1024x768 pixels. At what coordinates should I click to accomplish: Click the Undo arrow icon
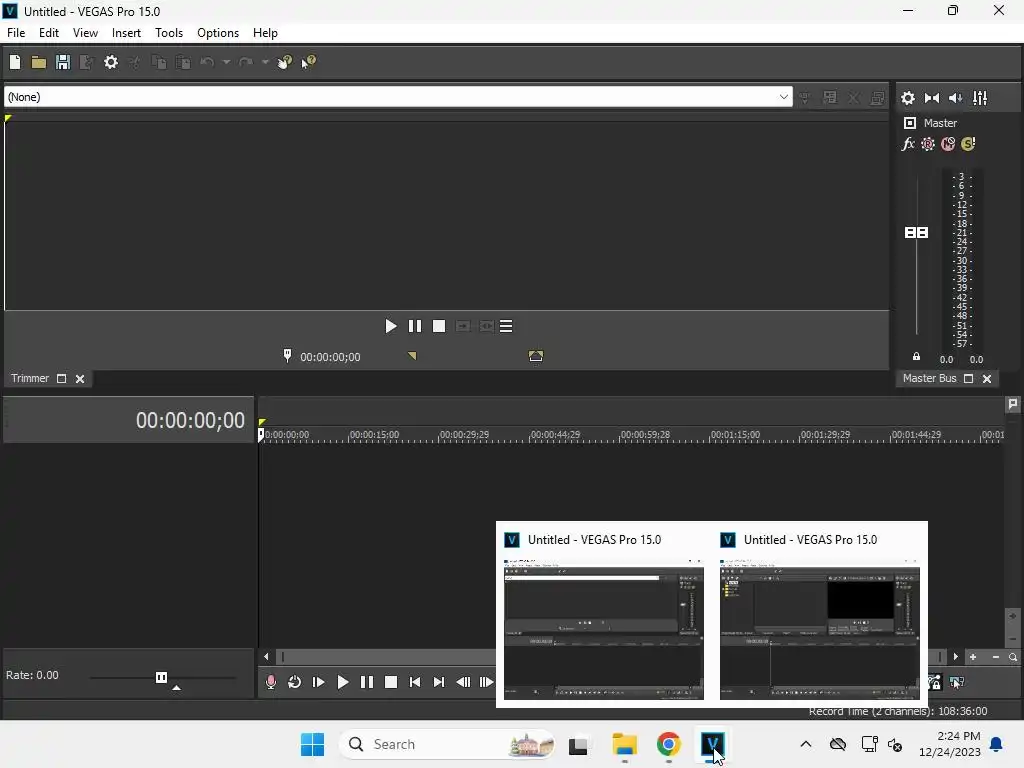point(207,62)
